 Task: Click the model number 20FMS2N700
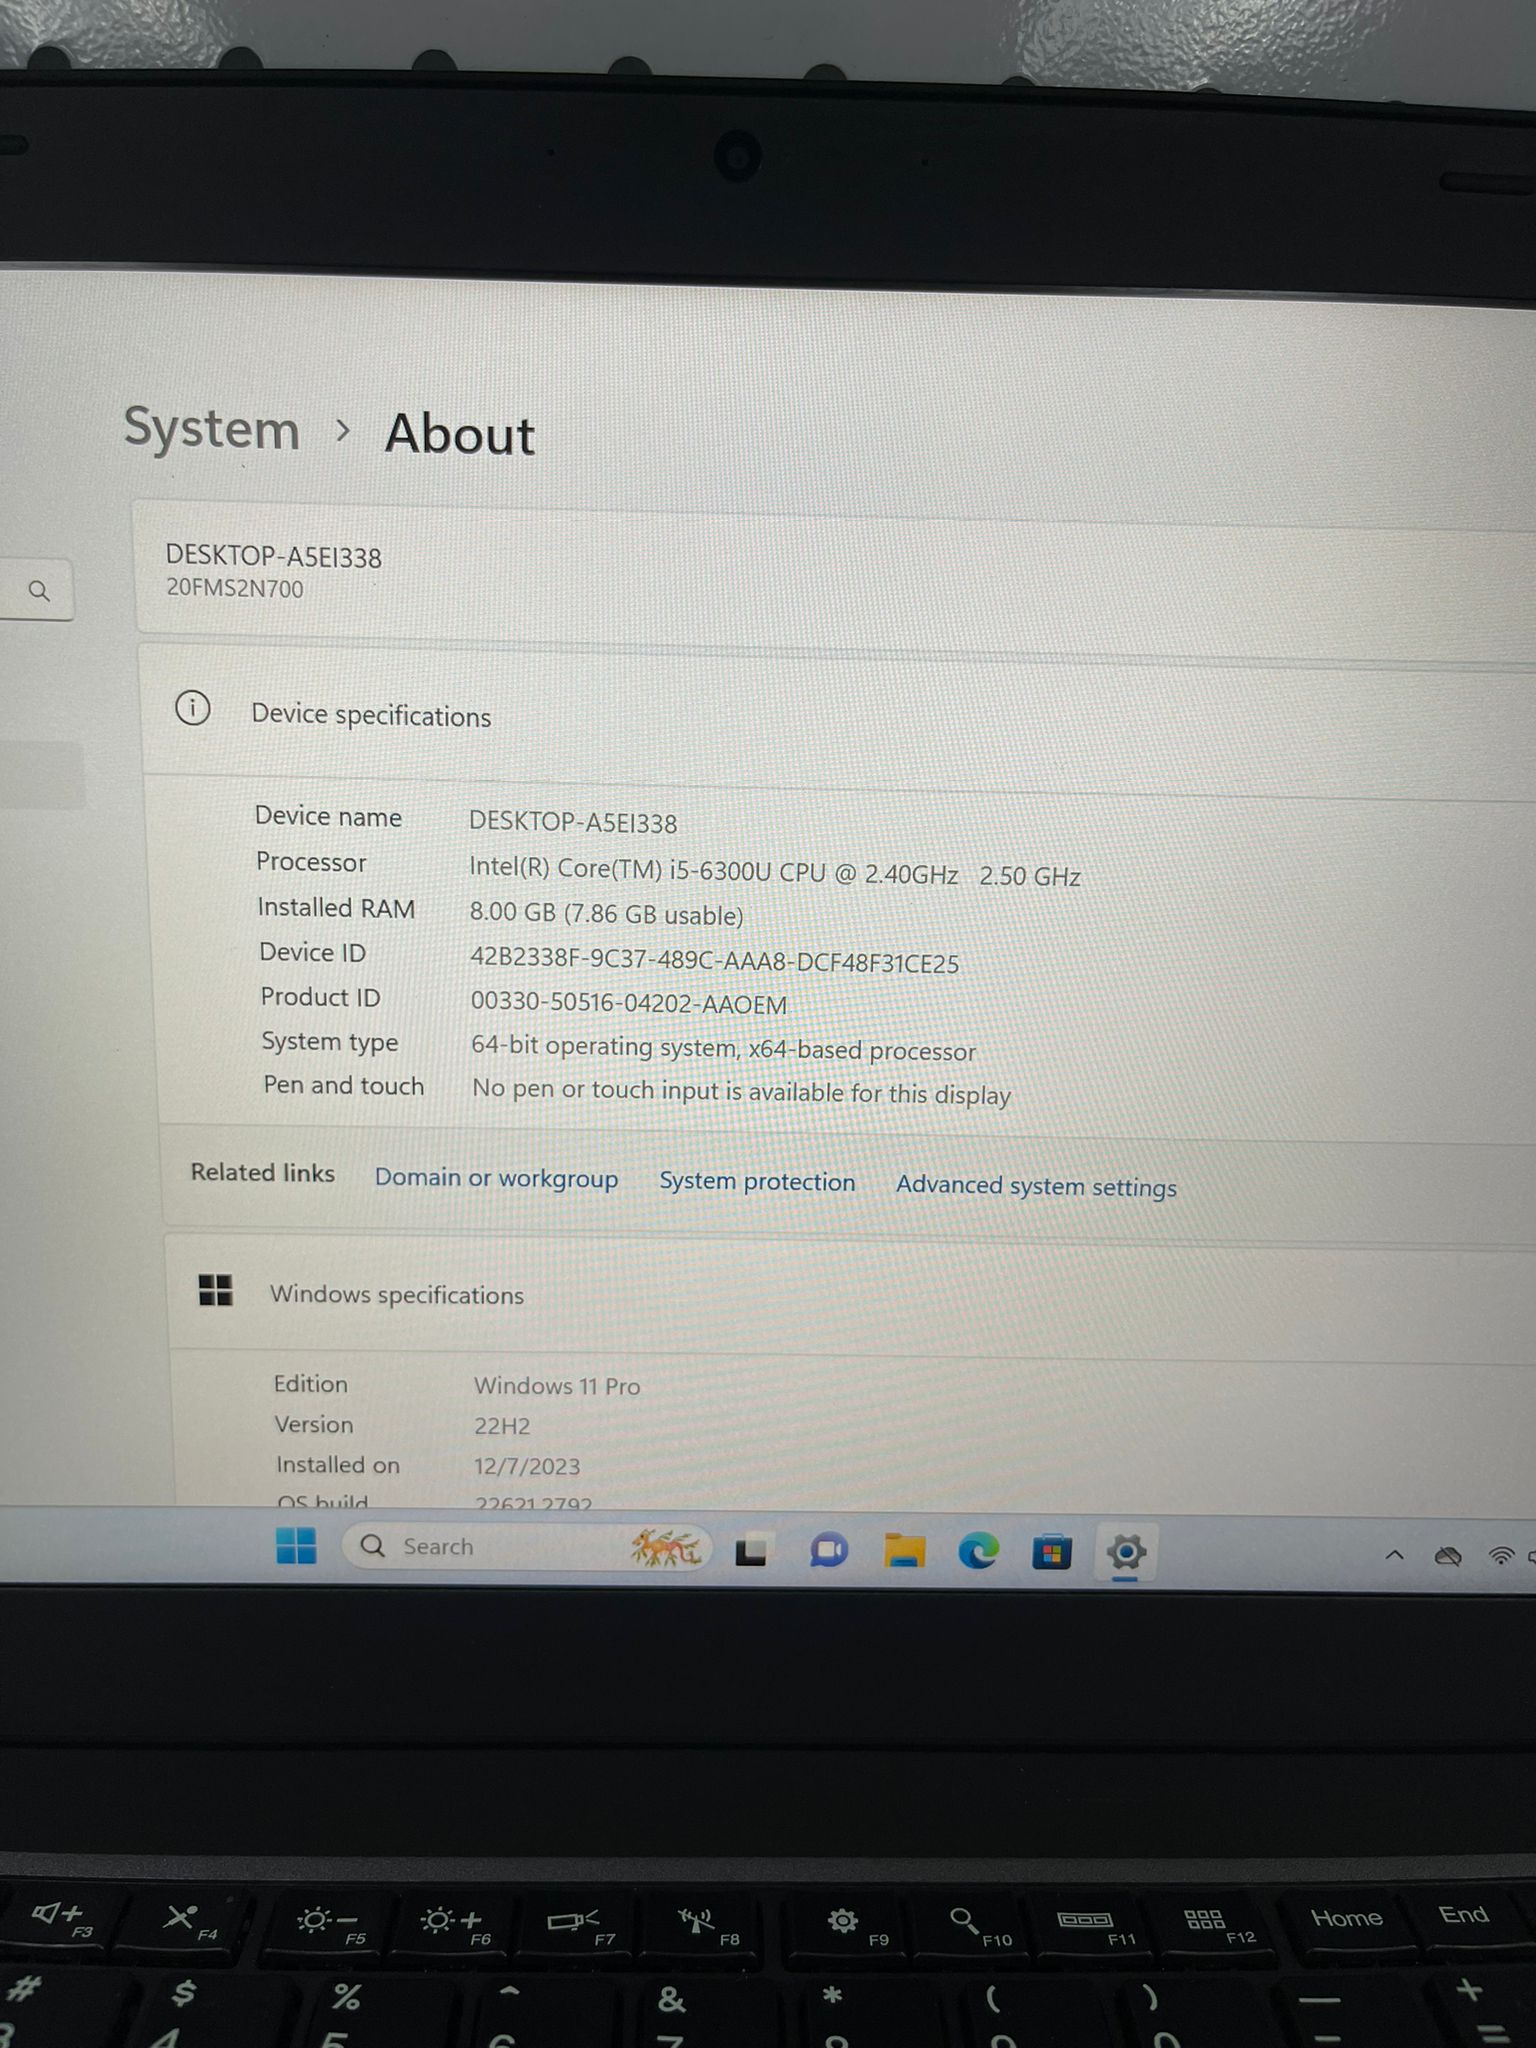(235, 588)
